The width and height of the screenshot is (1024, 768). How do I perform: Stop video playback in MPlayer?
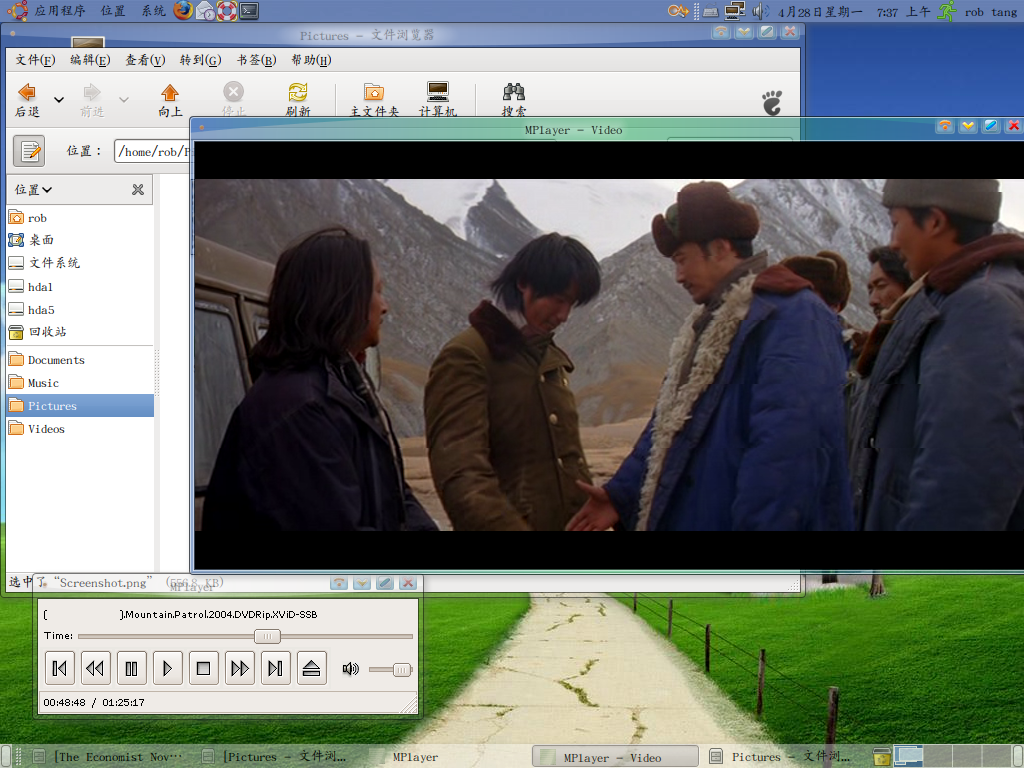coord(203,668)
